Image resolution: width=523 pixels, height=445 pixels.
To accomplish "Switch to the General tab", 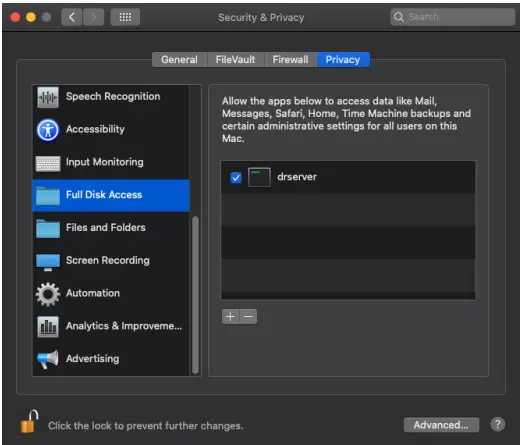I will pos(179,60).
